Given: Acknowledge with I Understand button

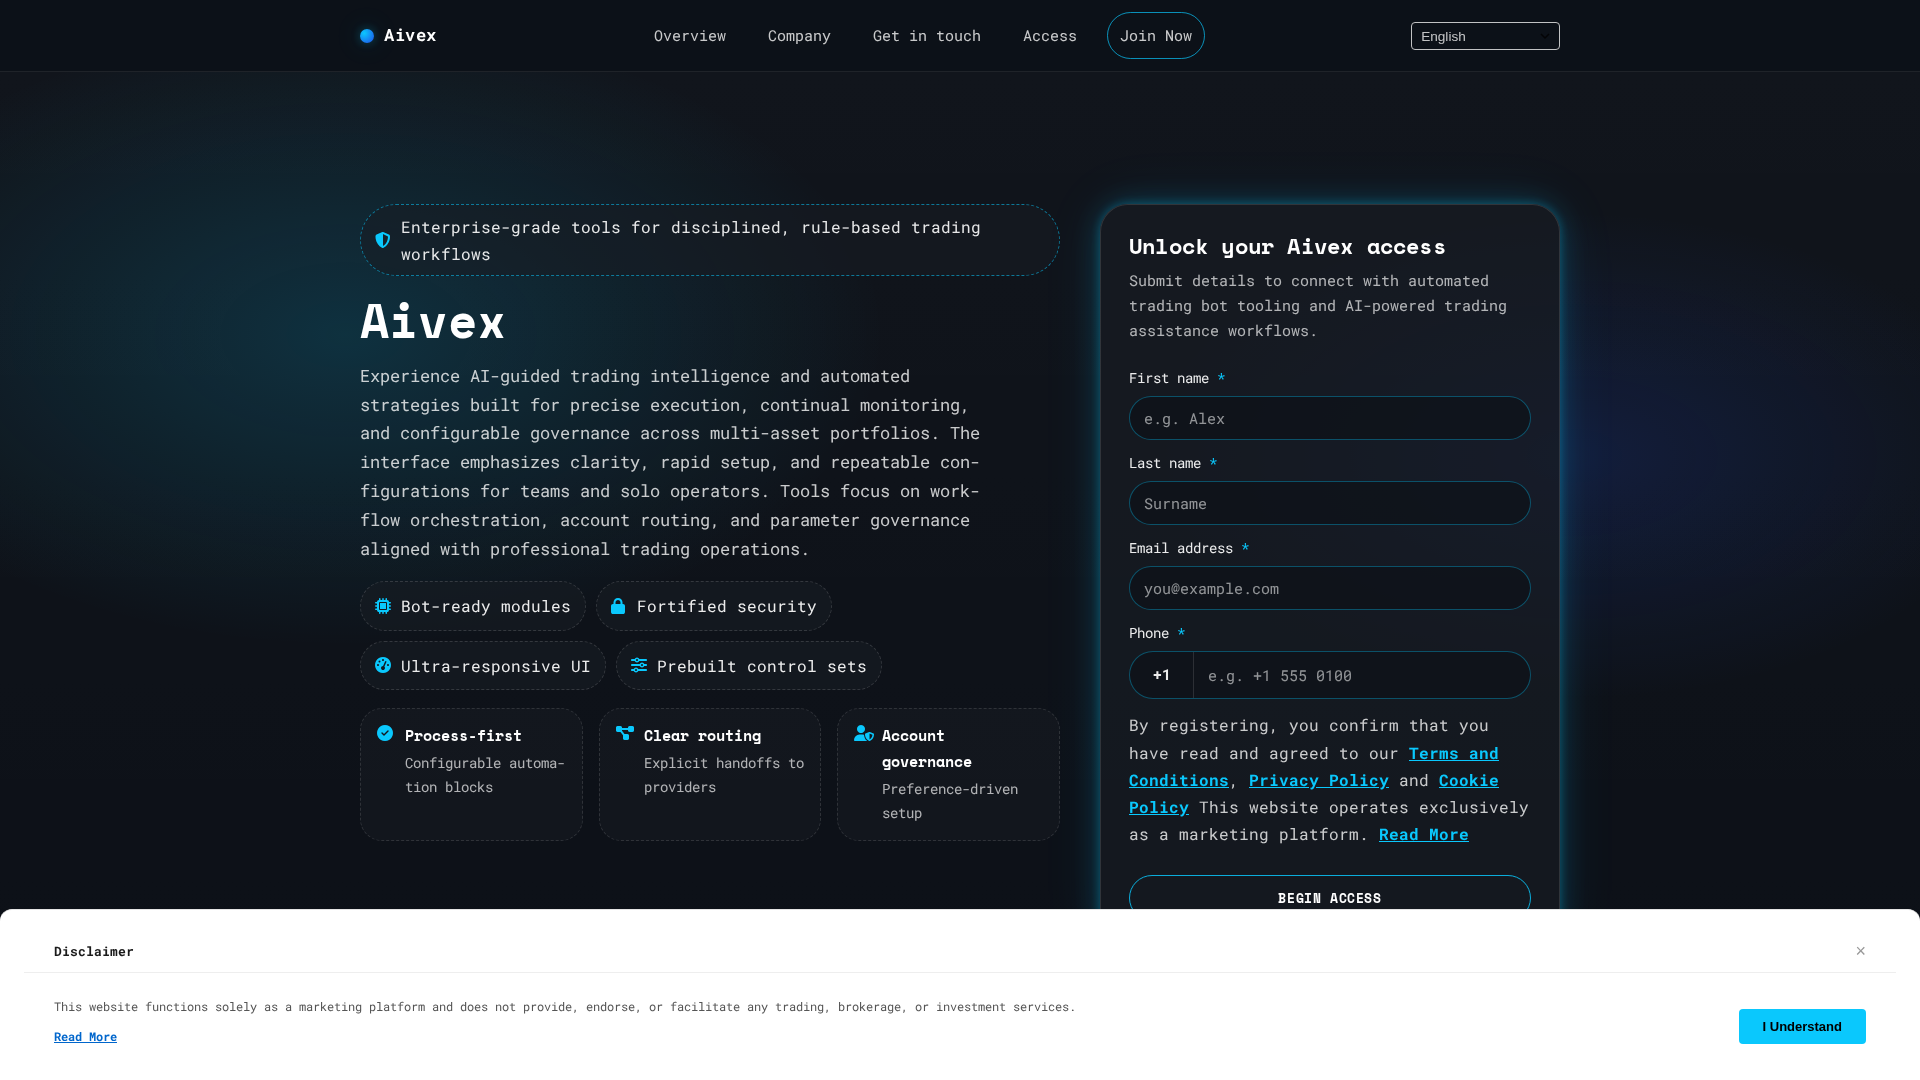Looking at the screenshot, I should coord(1802,1026).
